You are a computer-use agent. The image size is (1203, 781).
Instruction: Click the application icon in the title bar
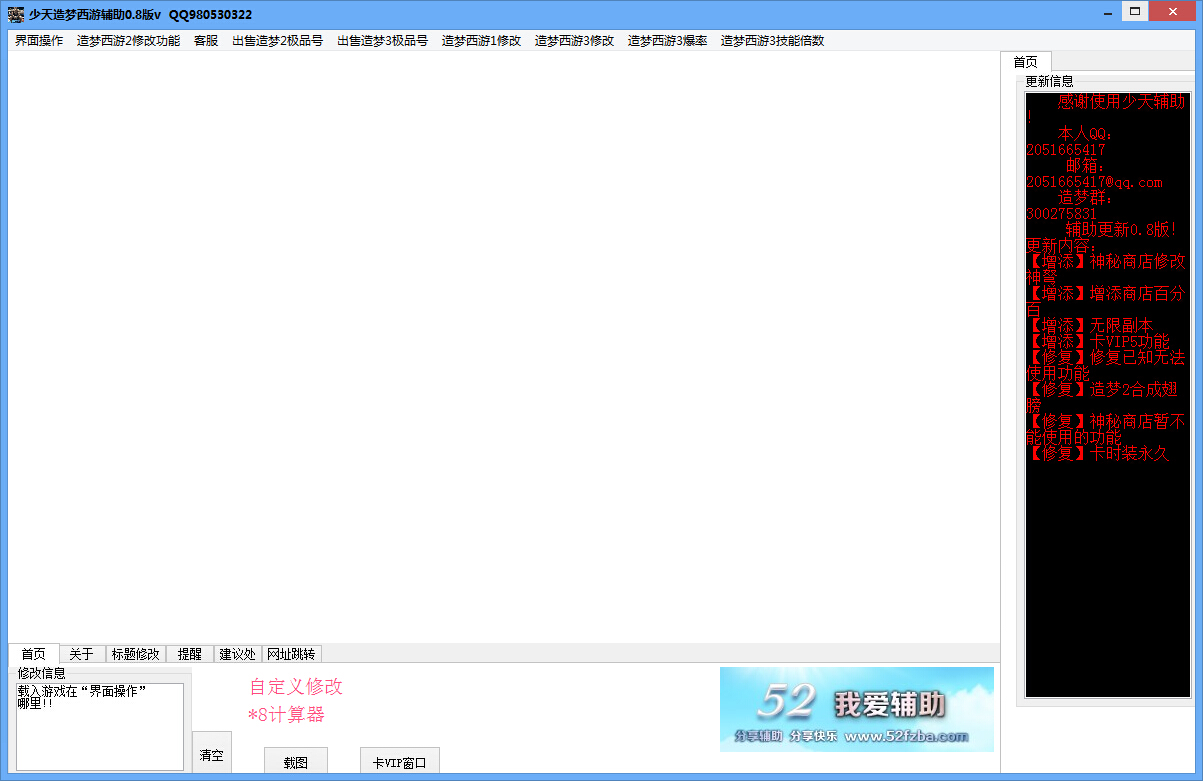16,14
